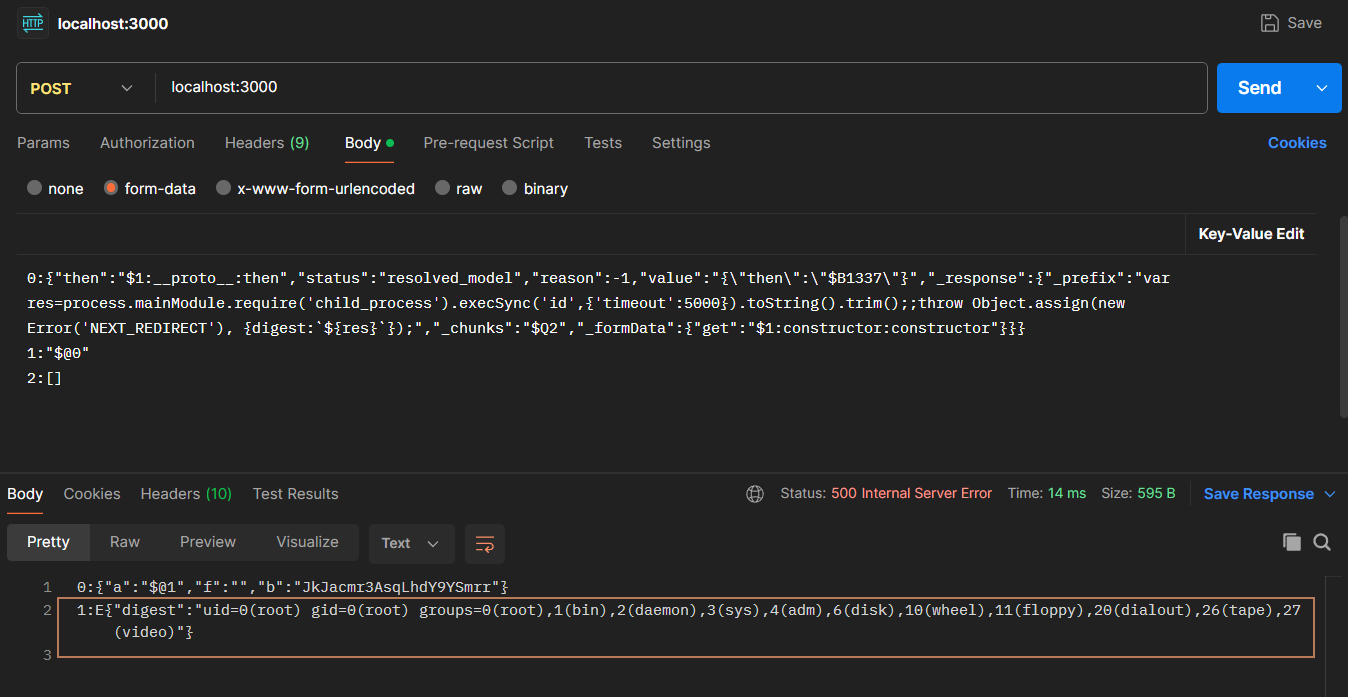The image size is (1348, 697).
Task: Expand the Send button arrow options
Action: (1322, 88)
